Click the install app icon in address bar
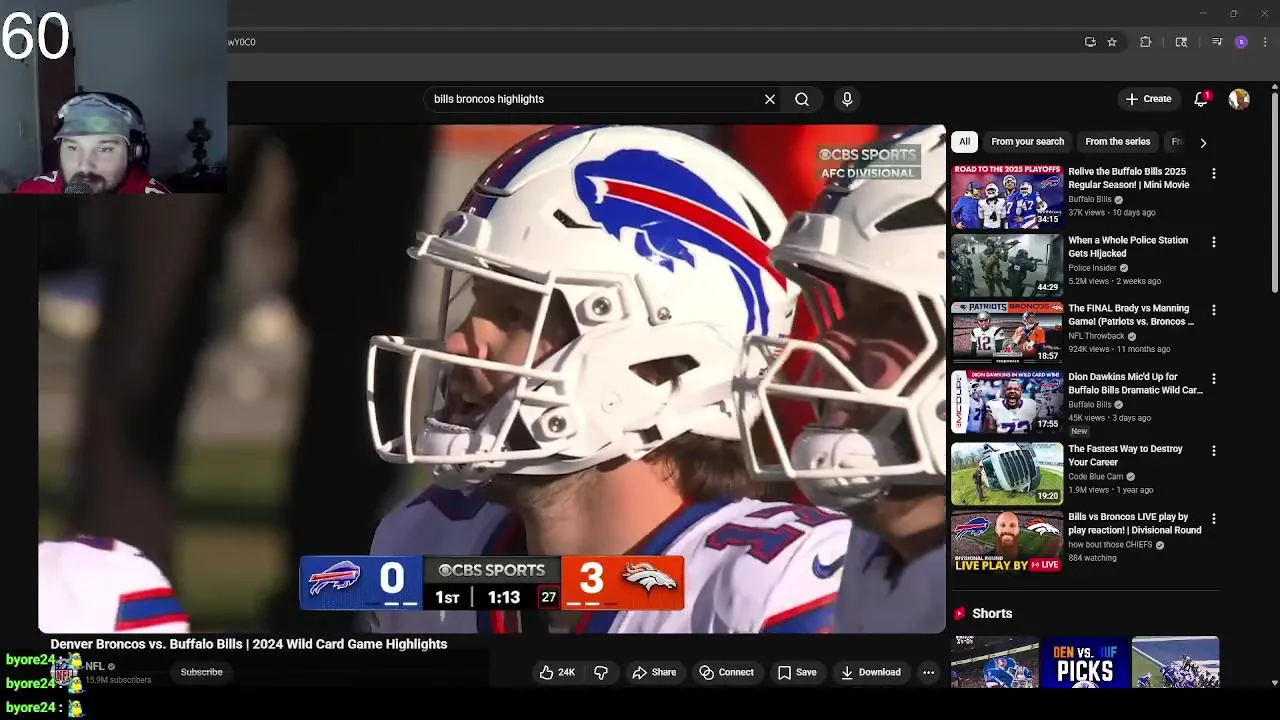 pos(1090,42)
